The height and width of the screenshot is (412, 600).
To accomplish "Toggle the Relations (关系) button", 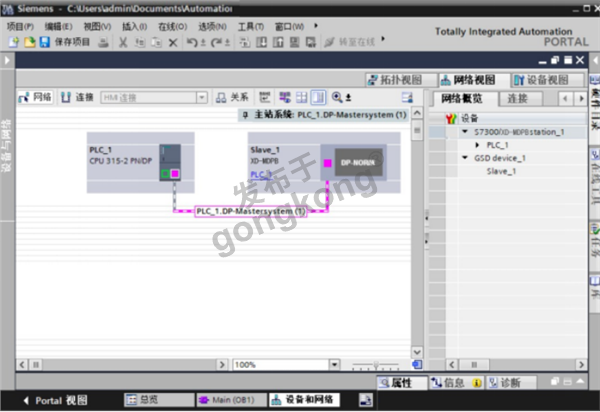I will [232, 98].
